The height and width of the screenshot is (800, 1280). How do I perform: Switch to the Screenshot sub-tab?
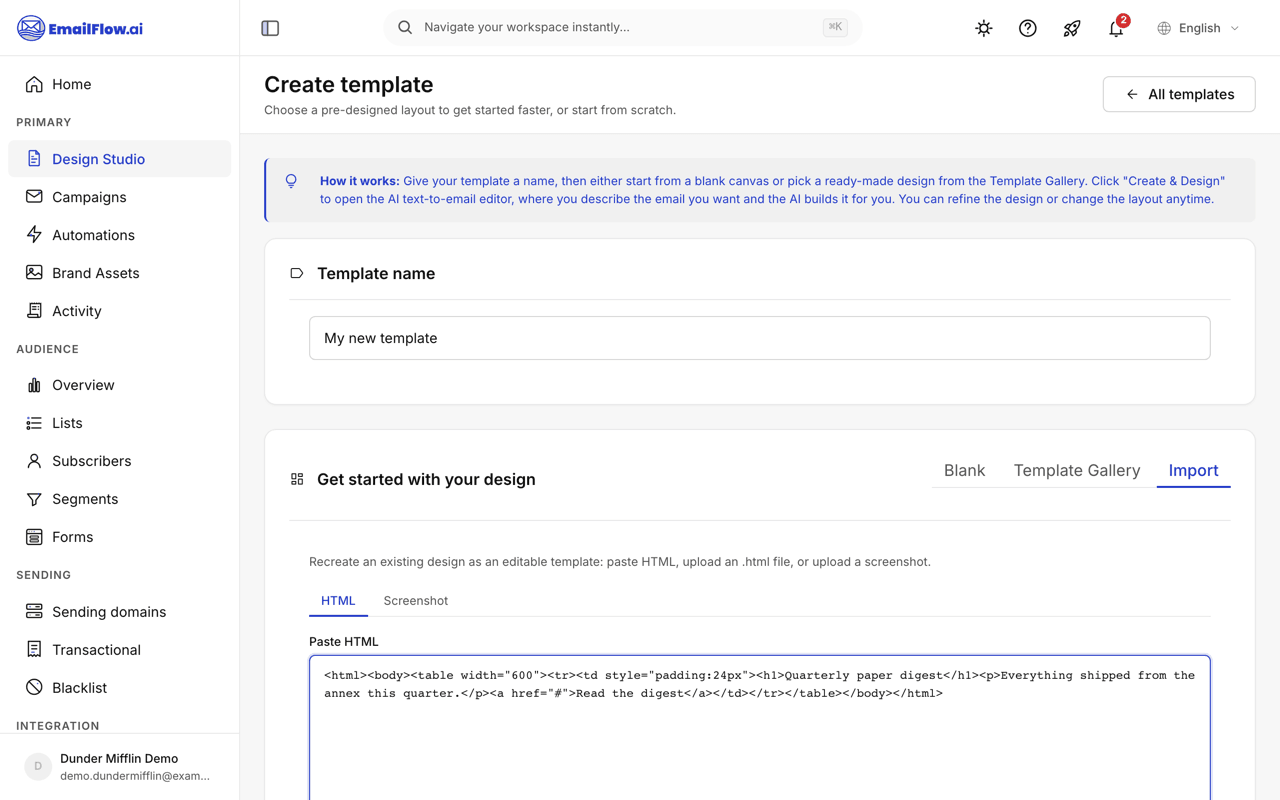click(x=416, y=601)
